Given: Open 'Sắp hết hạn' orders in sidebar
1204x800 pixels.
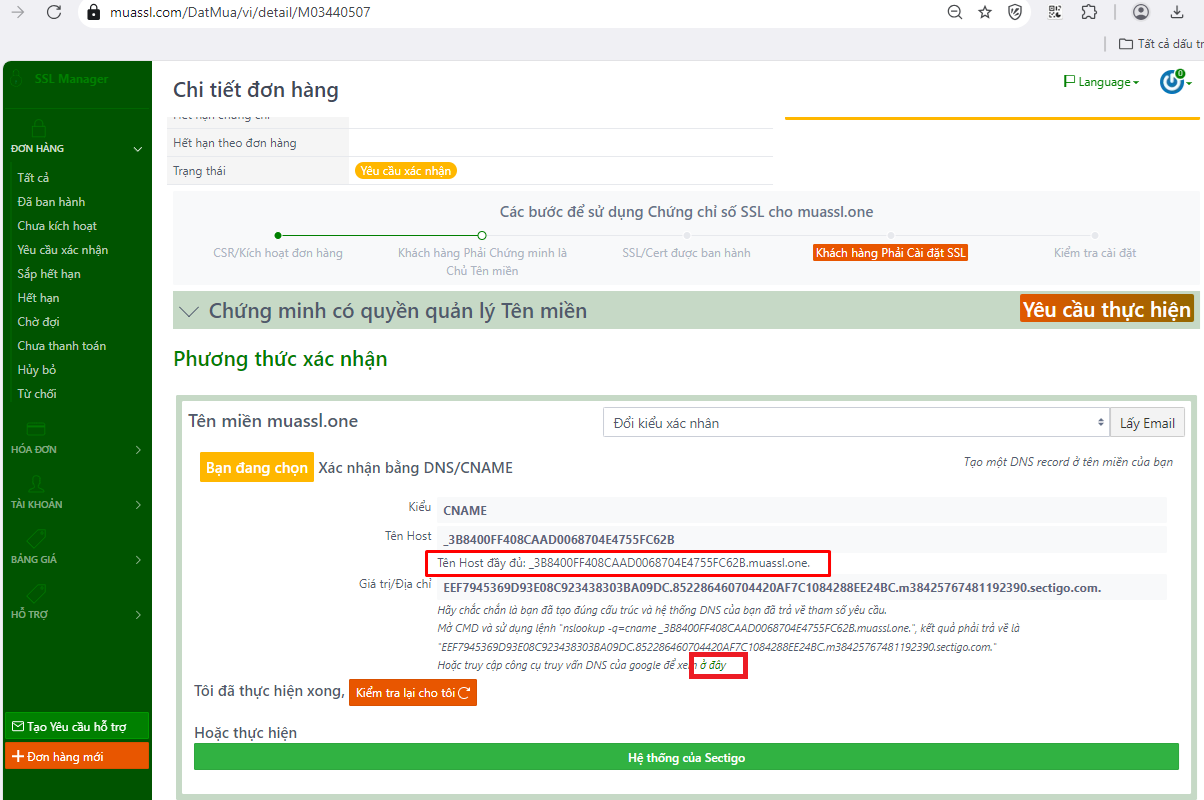Looking at the screenshot, I should 49,274.
